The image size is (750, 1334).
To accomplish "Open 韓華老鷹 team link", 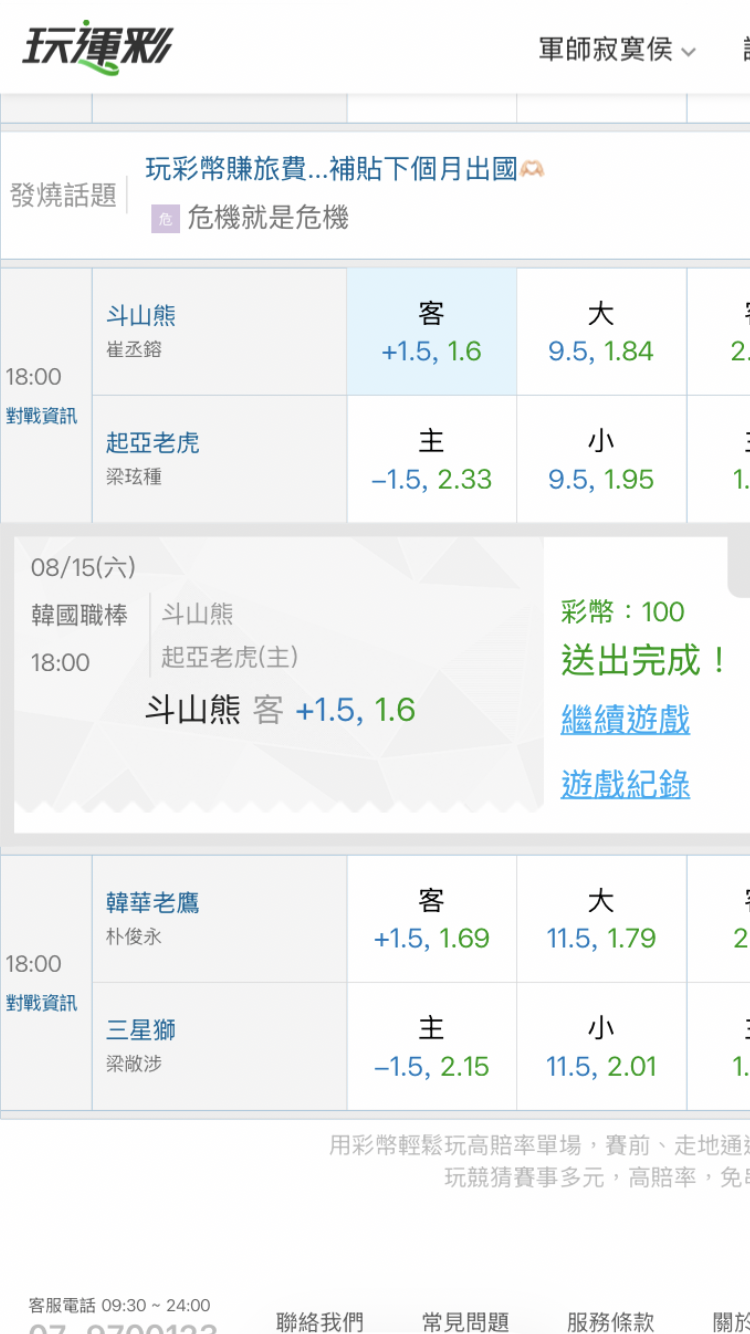I will pos(153,903).
